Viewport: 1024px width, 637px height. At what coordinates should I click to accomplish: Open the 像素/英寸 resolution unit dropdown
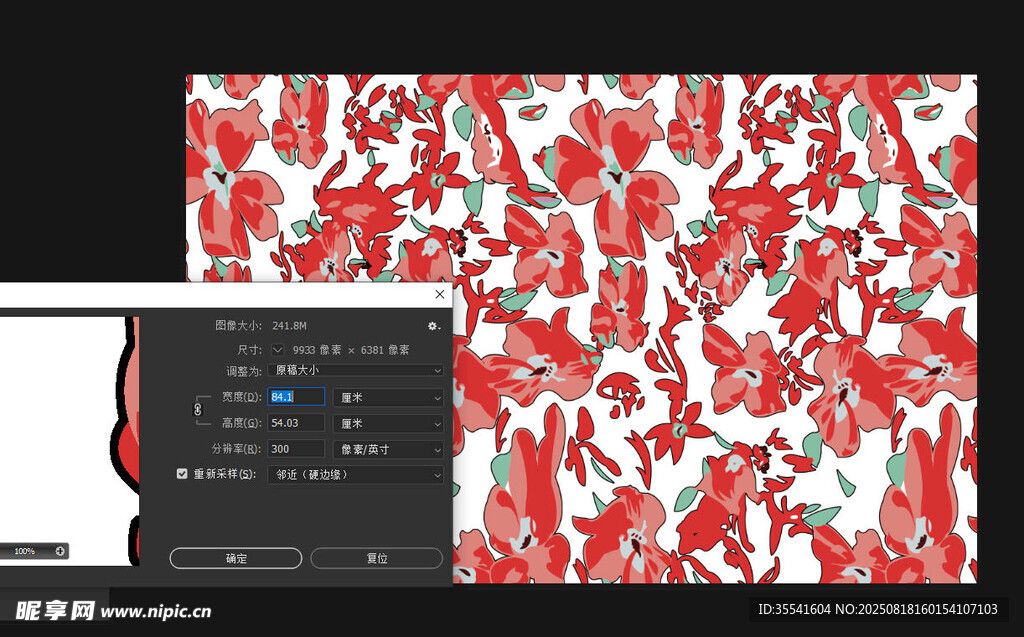(387, 449)
